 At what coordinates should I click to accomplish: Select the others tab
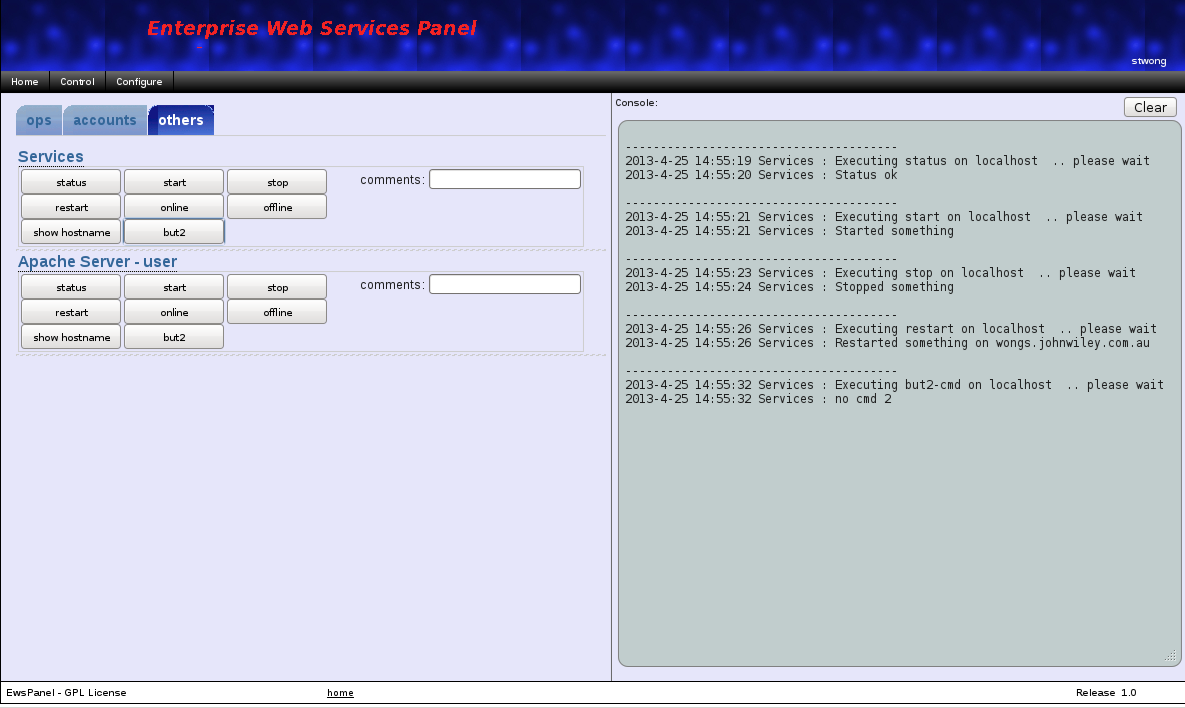tap(180, 120)
